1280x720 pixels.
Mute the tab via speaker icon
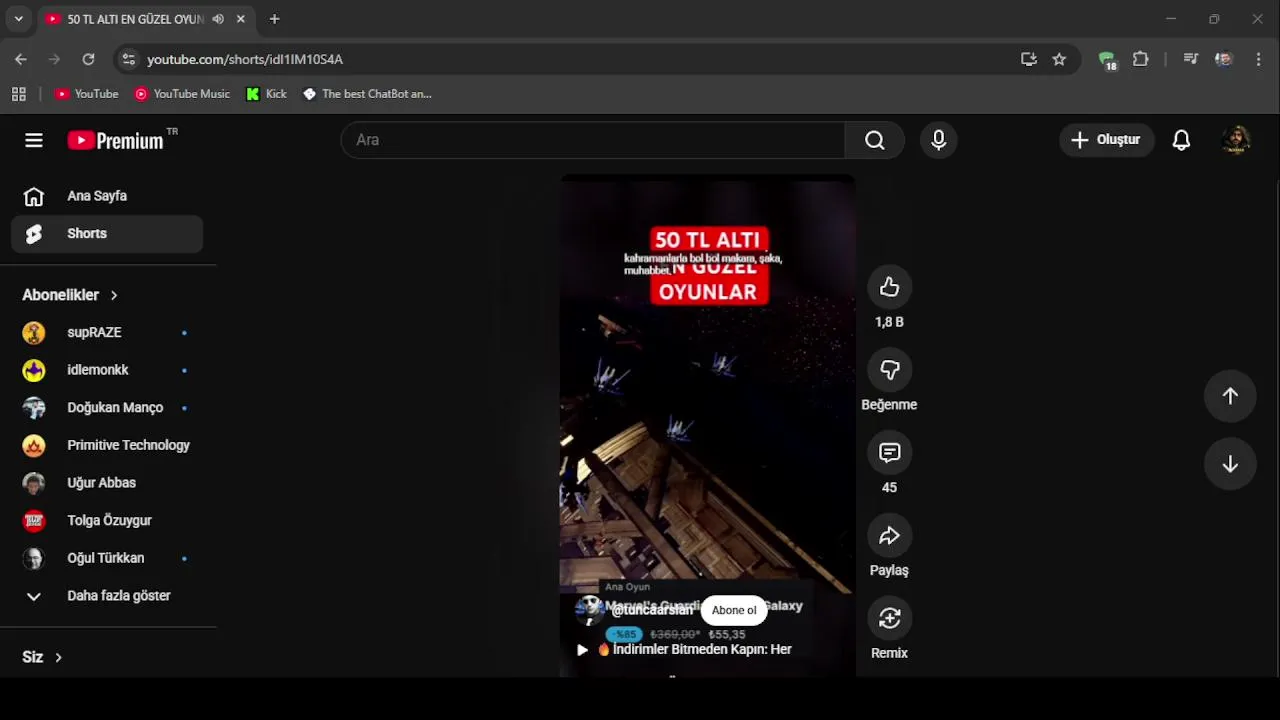tap(218, 19)
